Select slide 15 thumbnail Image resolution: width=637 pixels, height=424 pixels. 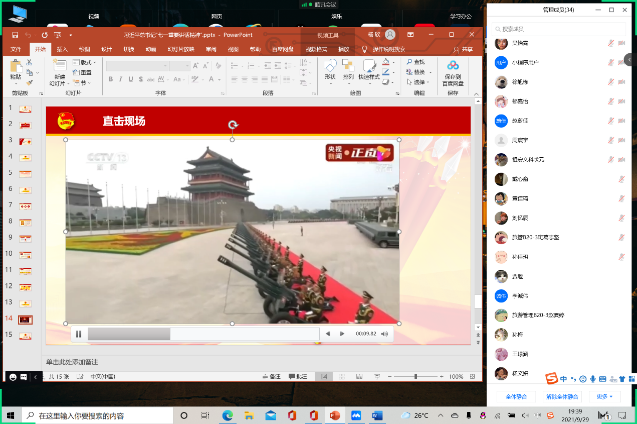25,336
